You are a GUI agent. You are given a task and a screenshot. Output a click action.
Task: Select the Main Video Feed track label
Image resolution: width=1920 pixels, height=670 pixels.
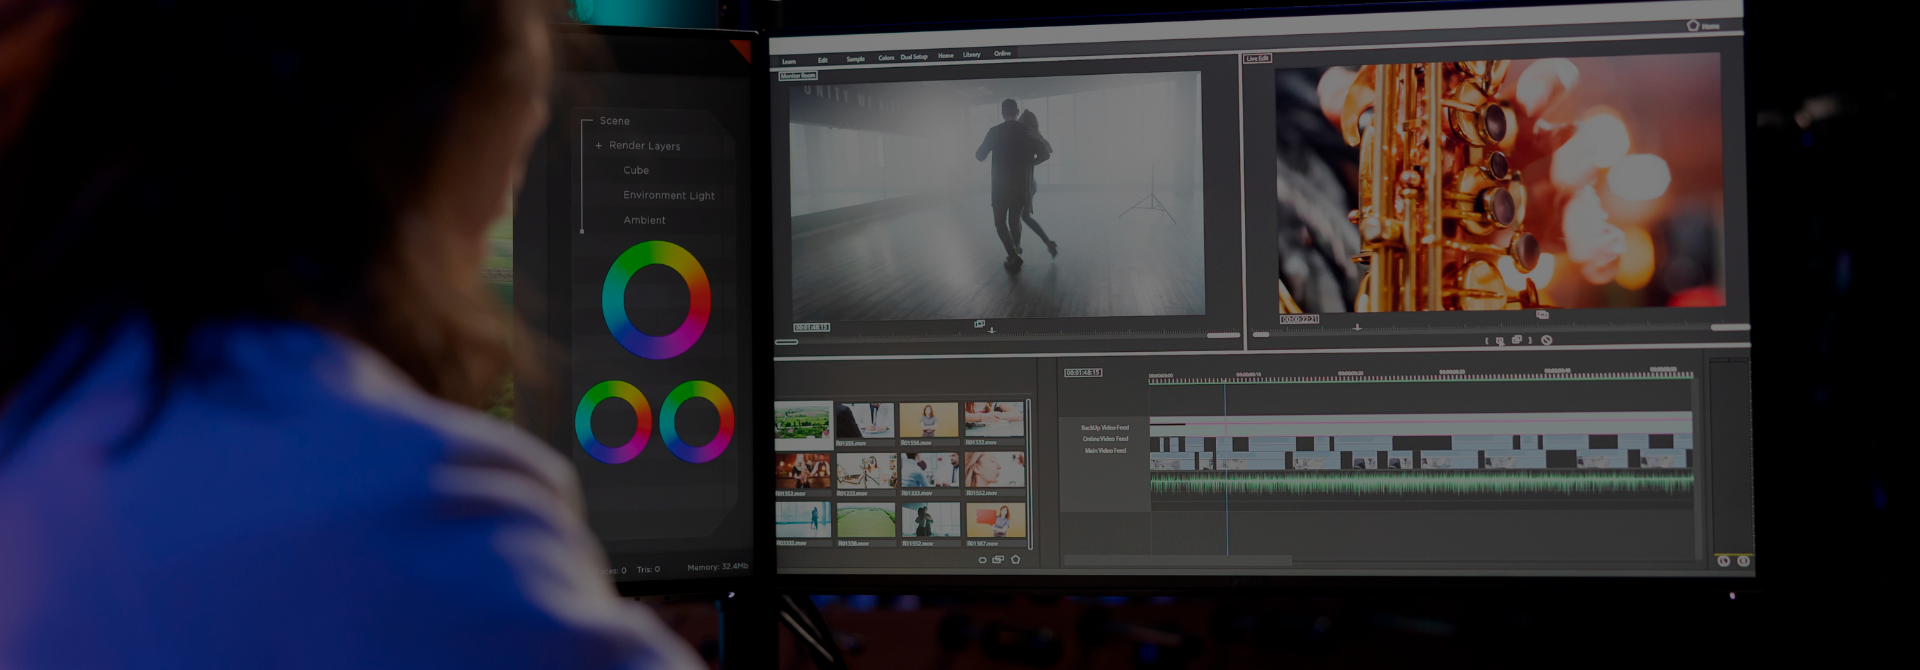pyautogui.click(x=1105, y=451)
